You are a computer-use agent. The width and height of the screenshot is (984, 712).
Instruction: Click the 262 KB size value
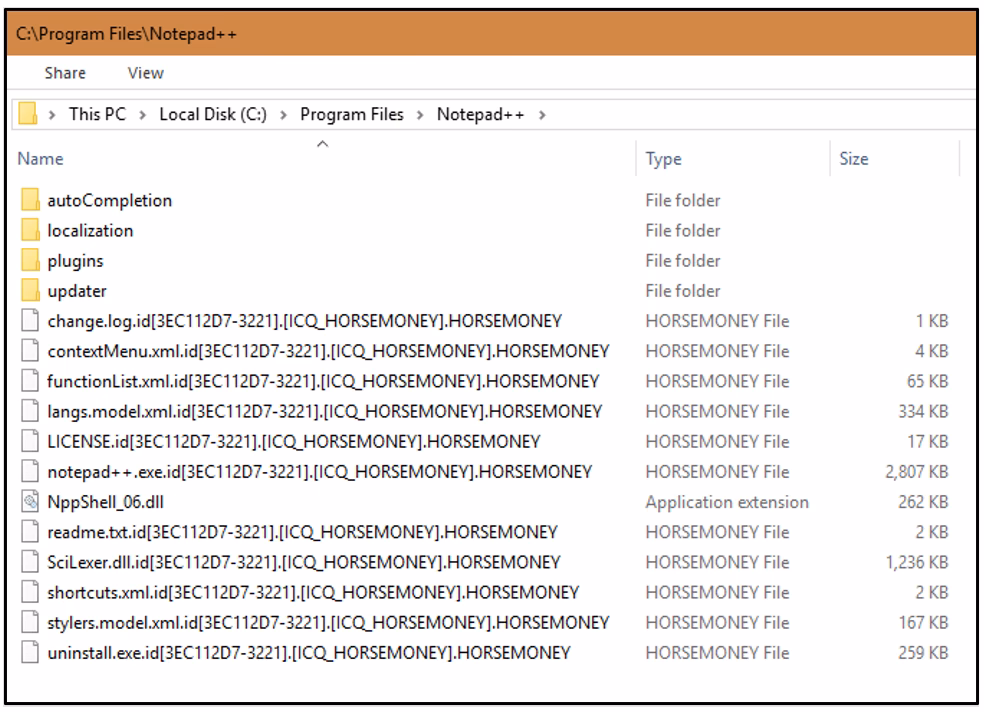pyautogui.click(x=922, y=502)
